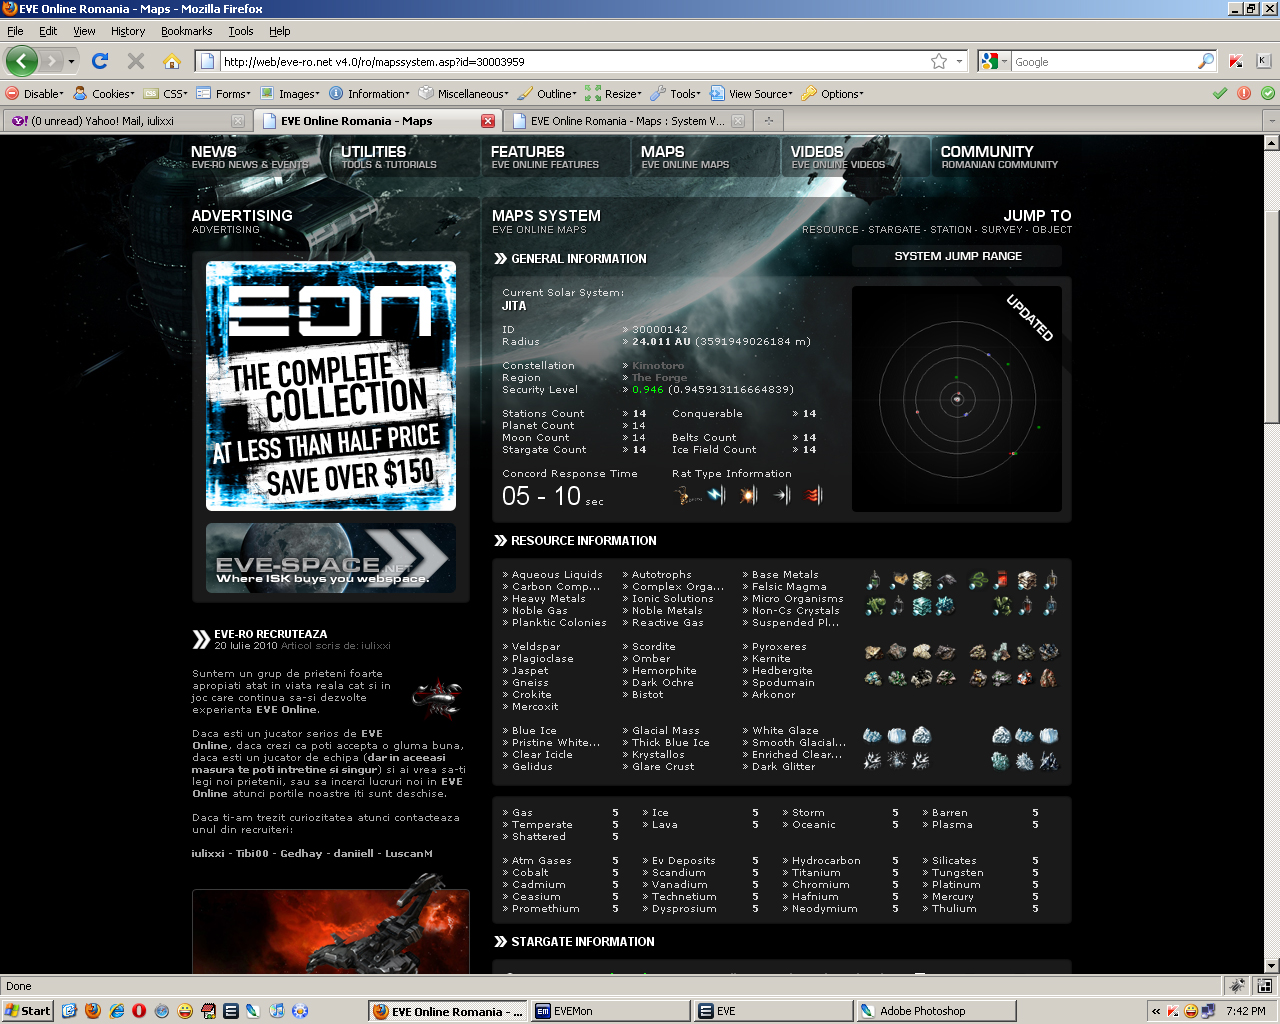Open the Outline dropdown
Viewport: 1280px width, 1024px height.
pyautogui.click(x=547, y=94)
